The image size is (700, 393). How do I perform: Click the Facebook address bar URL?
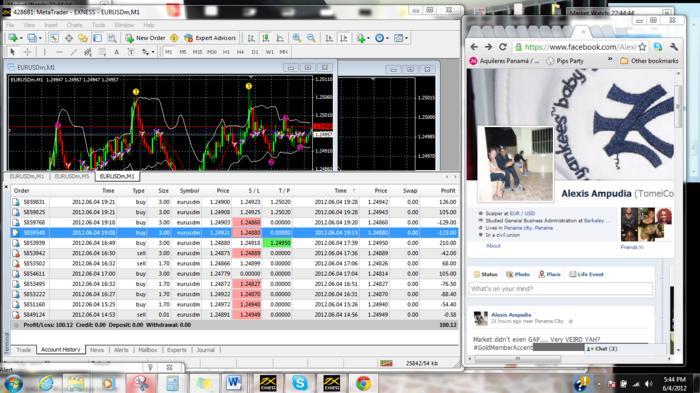(x=580, y=47)
